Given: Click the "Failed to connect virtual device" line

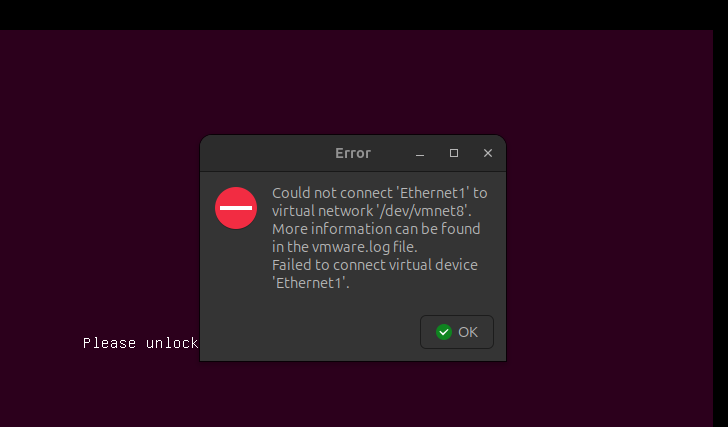Looking at the screenshot, I should [375, 265].
